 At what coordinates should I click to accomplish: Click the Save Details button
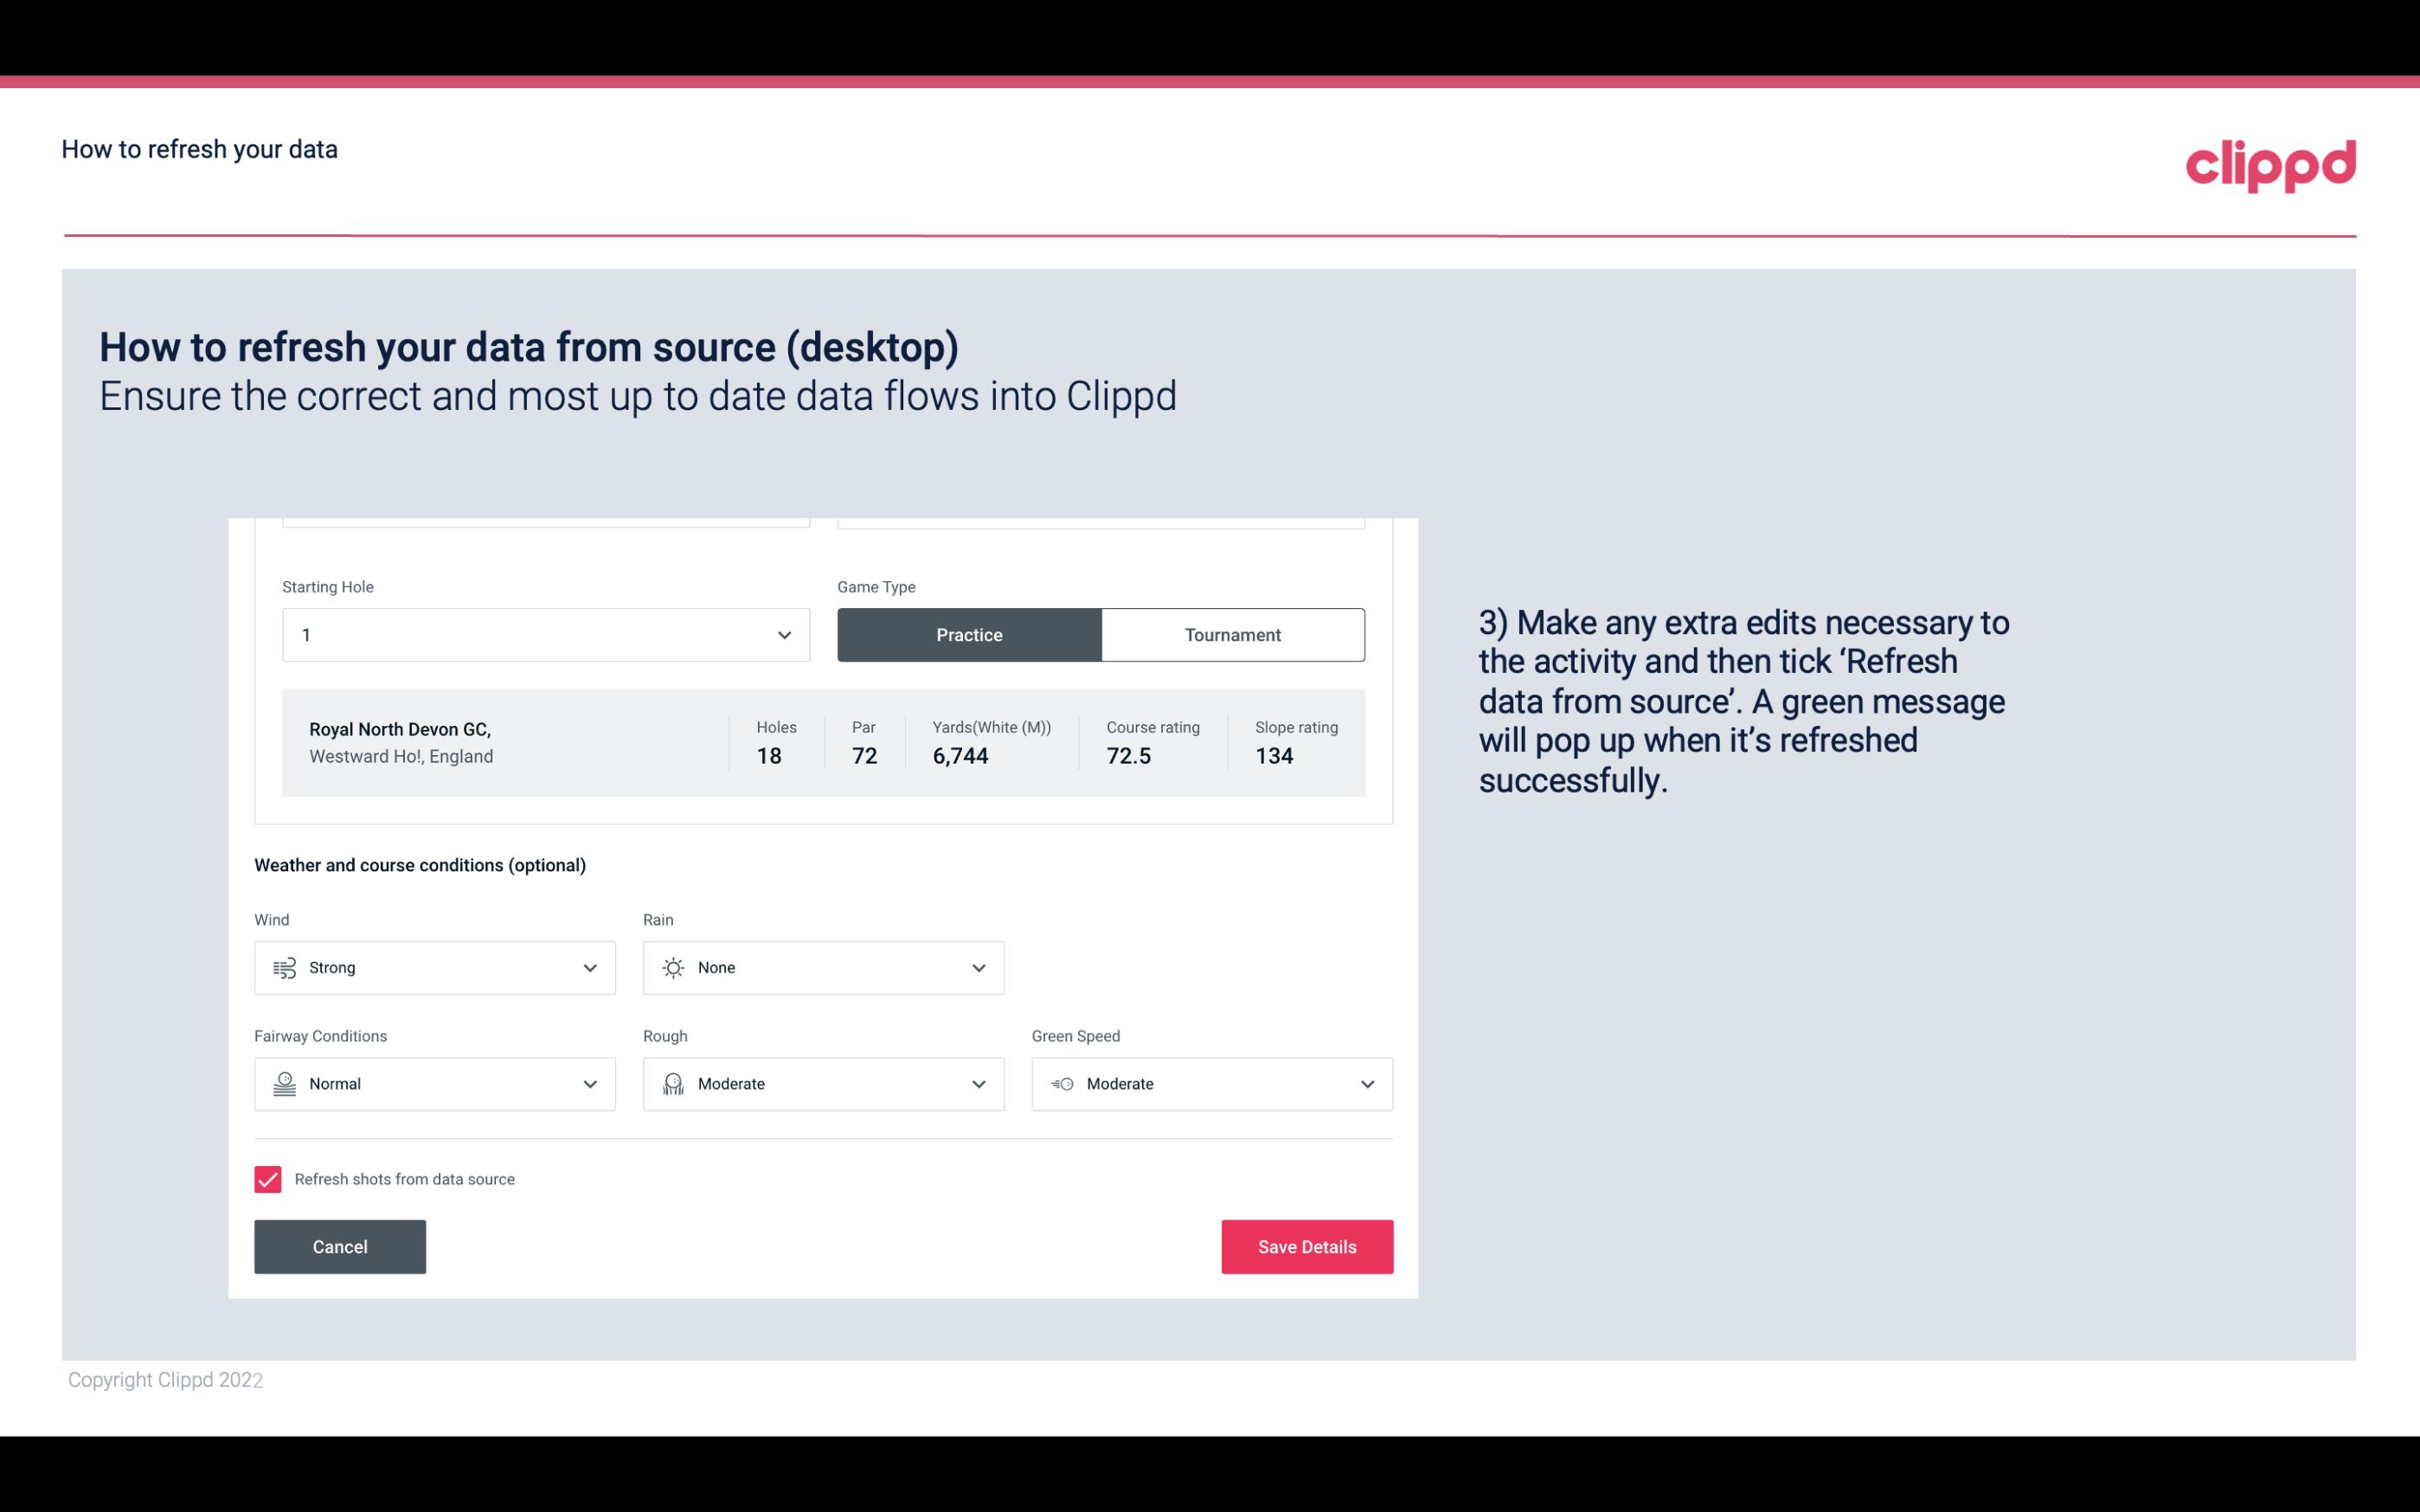pyautogui.click(x=1306, y=1246)
